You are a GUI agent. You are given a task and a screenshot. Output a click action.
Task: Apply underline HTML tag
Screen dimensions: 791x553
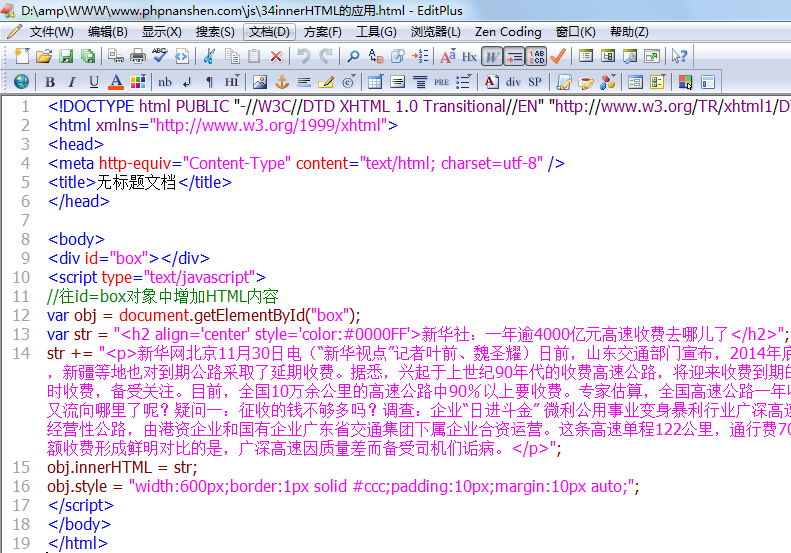[x=94, y=82]
